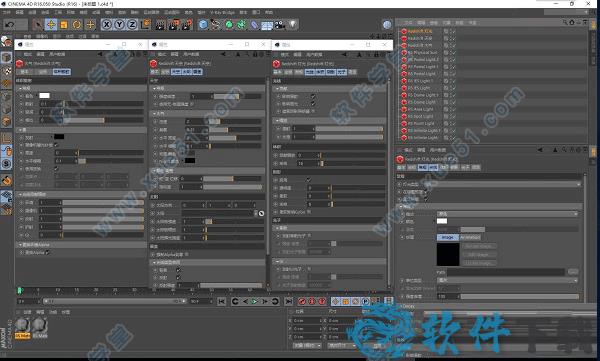Click the green playhead marker on the timeline
The image size is (600, 361).
pyautogui.click(x=20, y=291)
